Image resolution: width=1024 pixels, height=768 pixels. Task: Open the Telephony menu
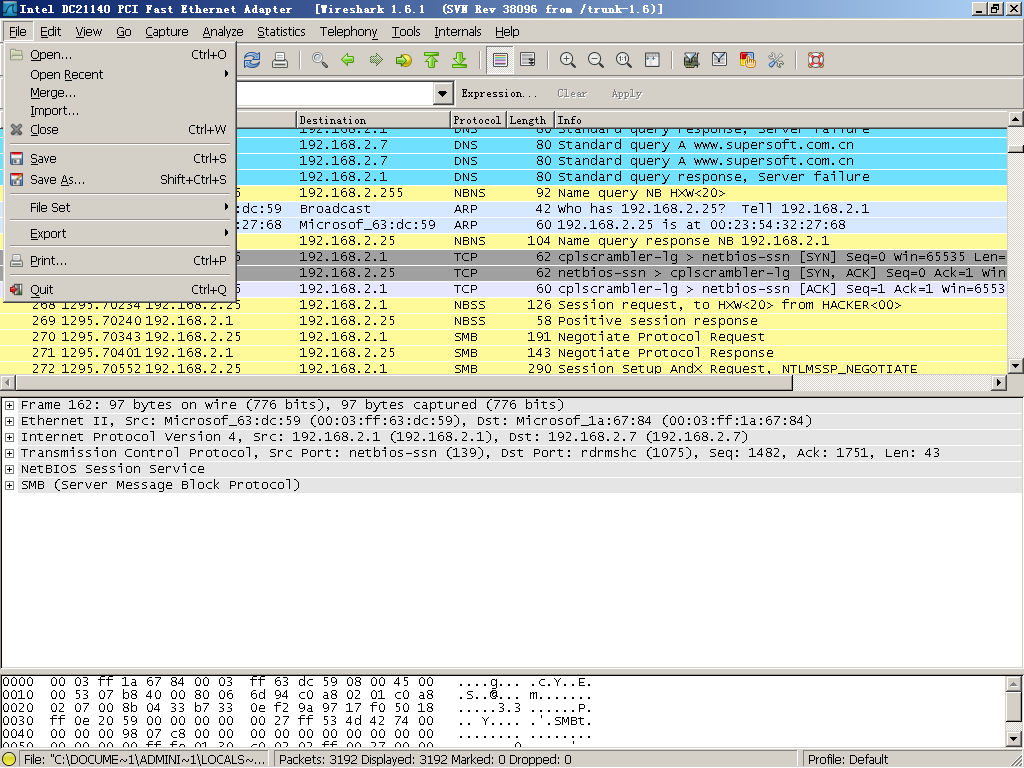pos(349,31)
